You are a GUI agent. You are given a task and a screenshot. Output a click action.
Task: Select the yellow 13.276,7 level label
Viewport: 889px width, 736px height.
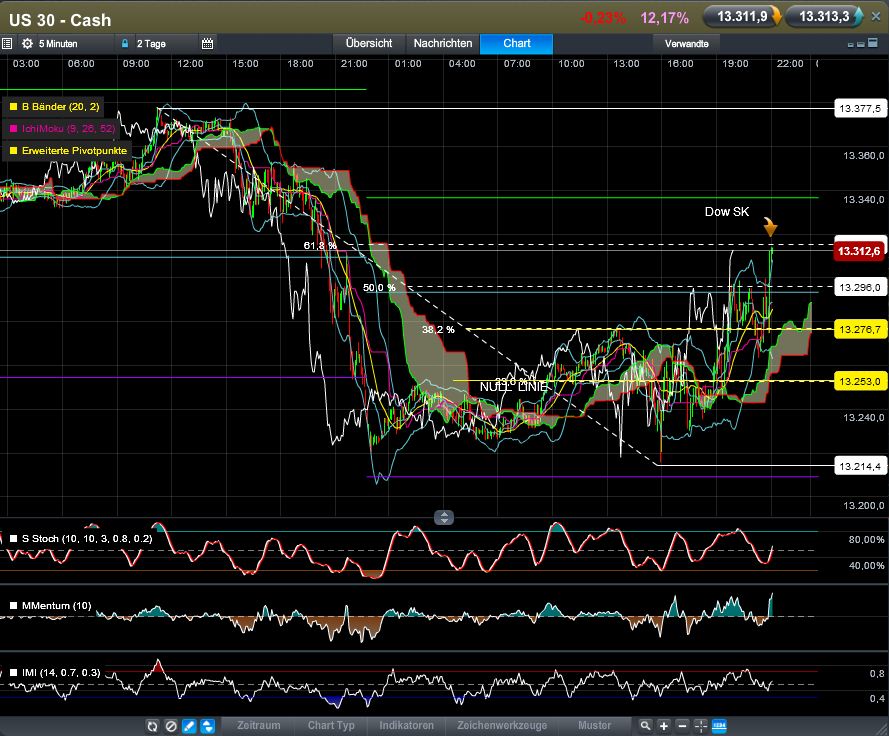(860, 329)
